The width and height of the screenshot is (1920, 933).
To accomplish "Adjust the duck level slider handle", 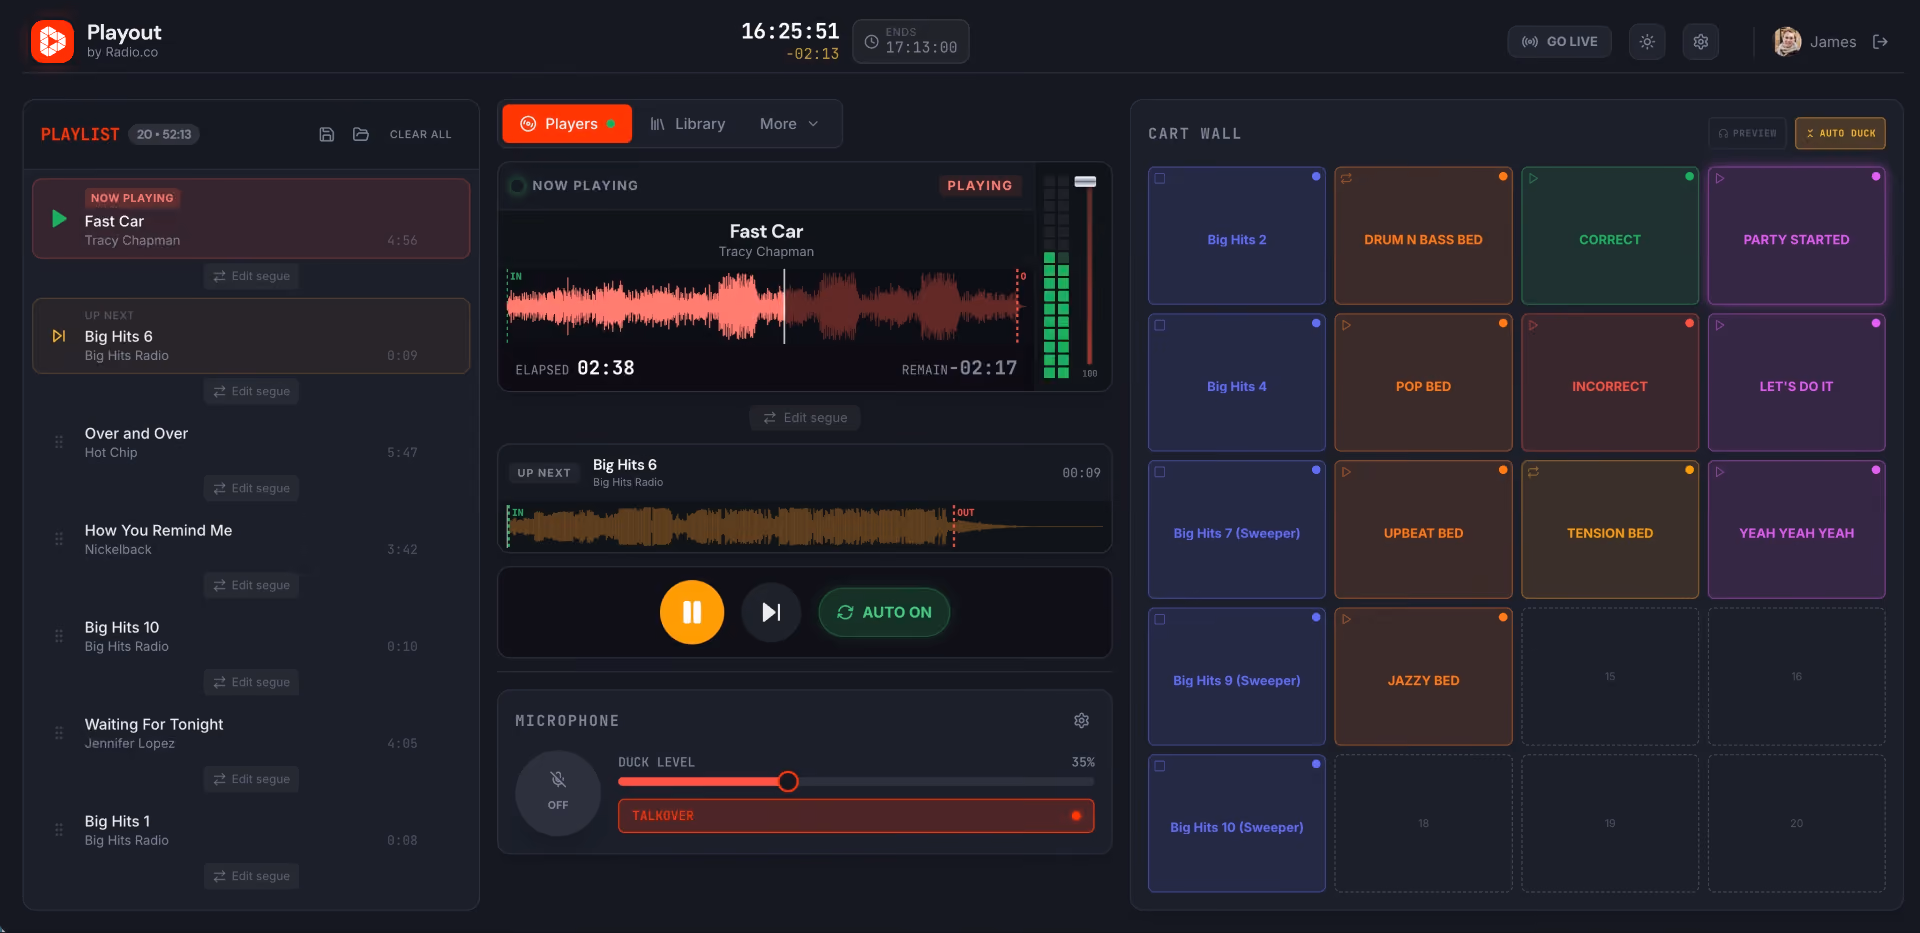I will [788, 781].
